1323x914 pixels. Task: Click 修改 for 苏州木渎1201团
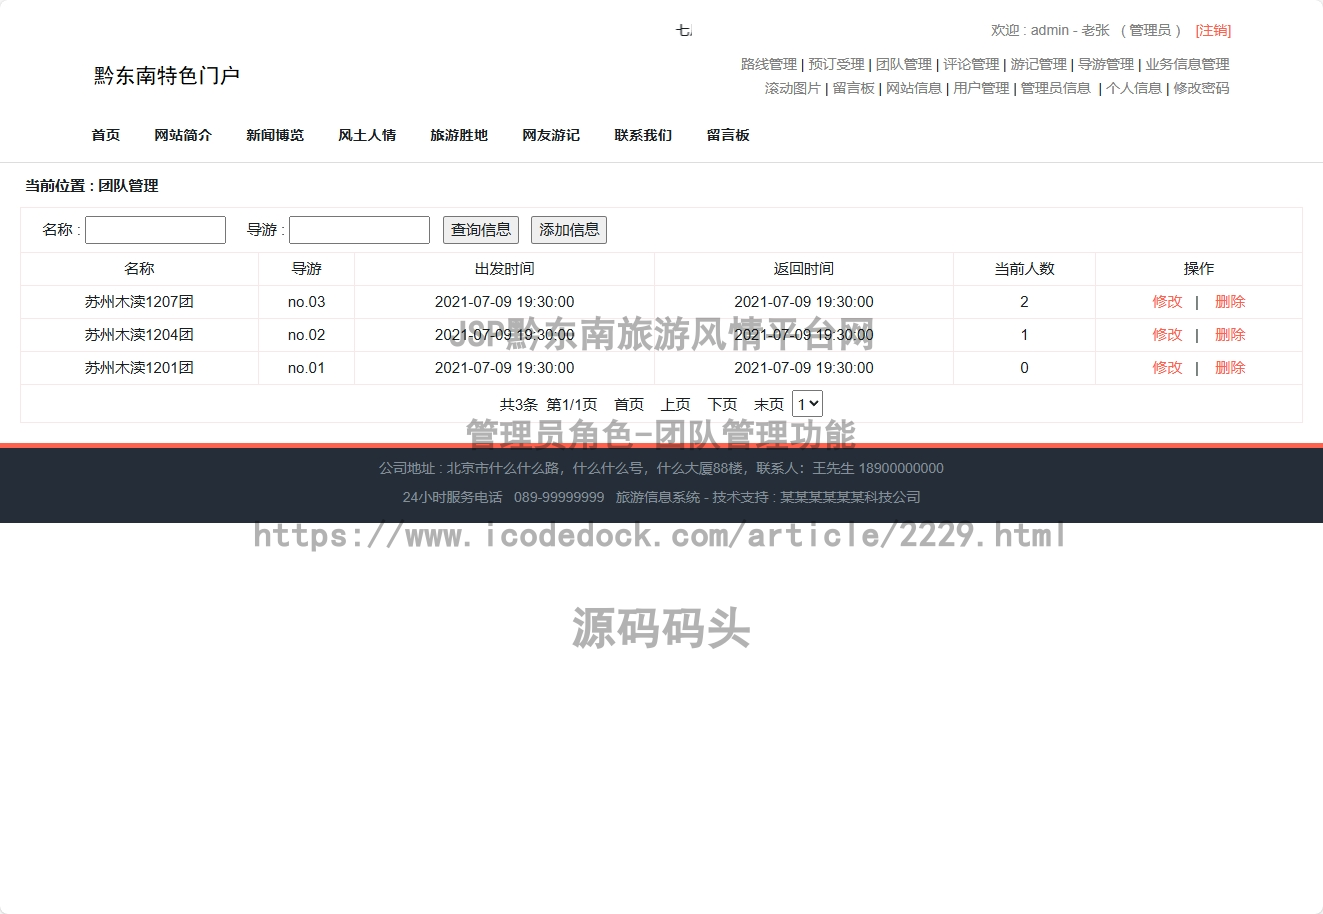coord(1167,368)
